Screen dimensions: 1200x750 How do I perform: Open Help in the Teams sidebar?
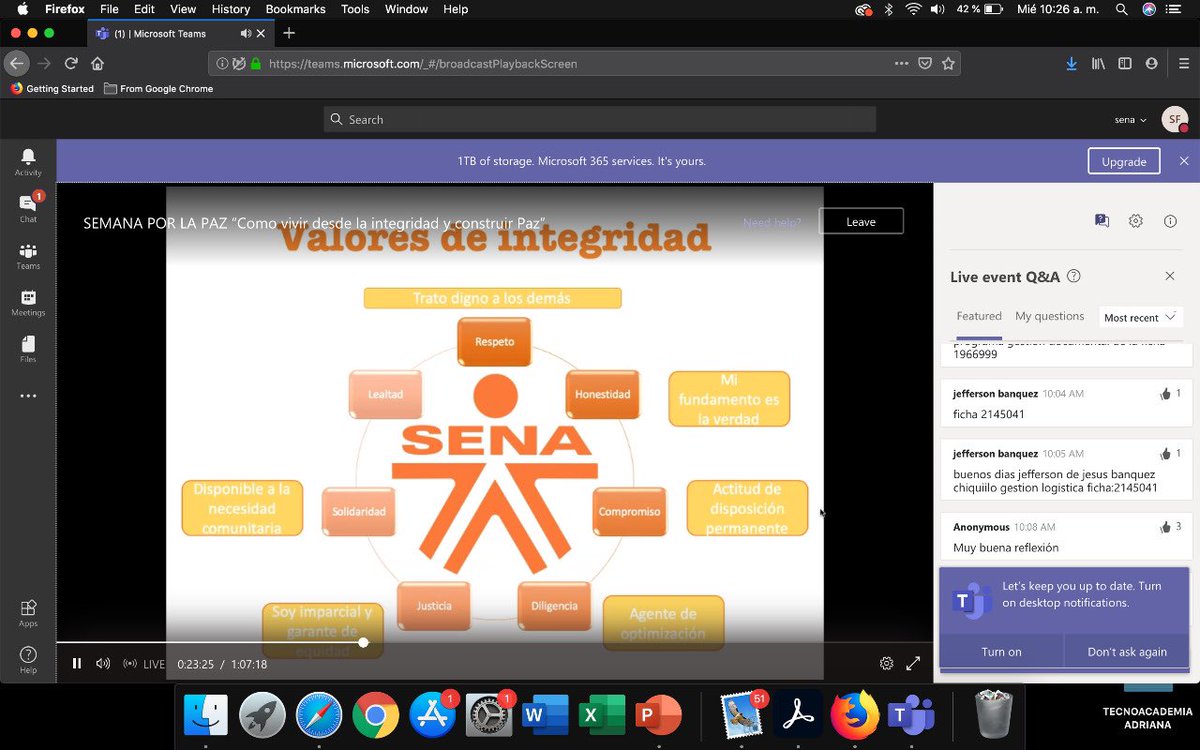(x=28, y=660)
